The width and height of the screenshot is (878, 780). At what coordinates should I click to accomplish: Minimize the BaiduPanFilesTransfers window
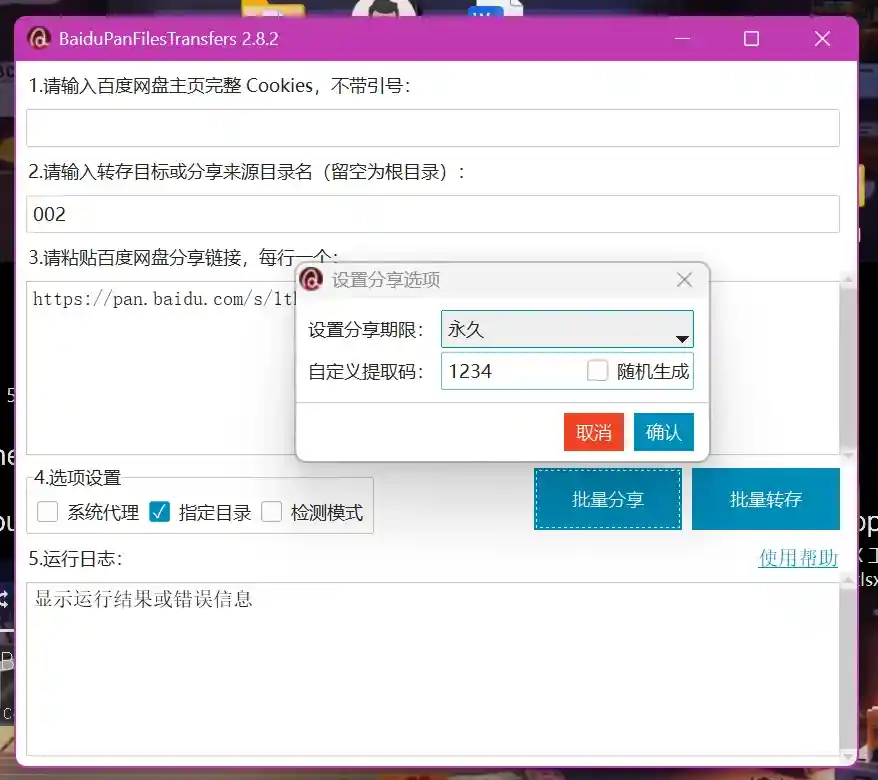tap(682, 39)
